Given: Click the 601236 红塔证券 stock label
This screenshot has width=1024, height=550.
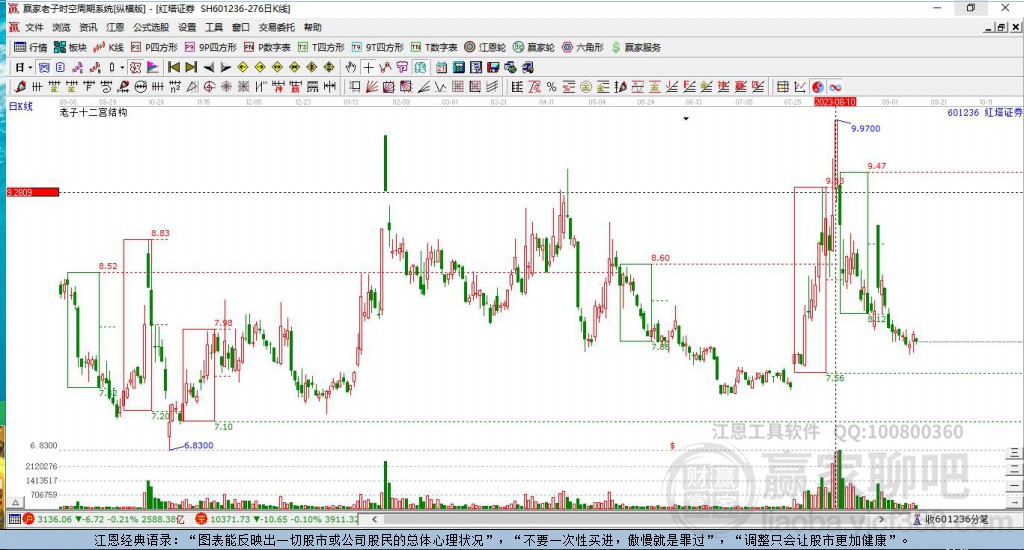Looking at the screenshot, I should click(984, 112).
